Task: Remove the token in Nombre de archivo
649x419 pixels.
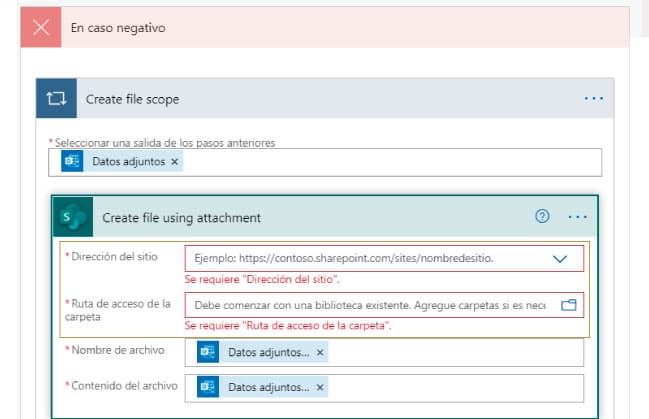Action: (320, 352)
